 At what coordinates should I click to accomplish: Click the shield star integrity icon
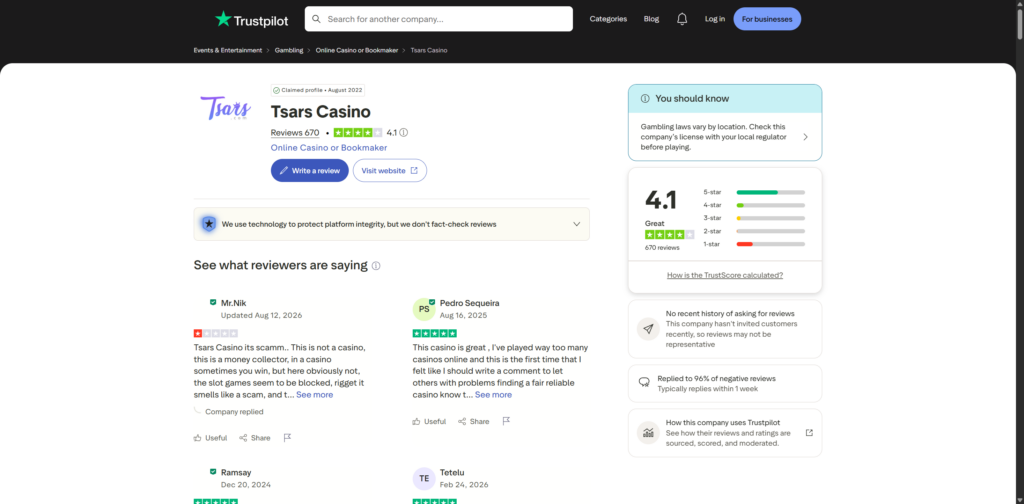[208, 224]
